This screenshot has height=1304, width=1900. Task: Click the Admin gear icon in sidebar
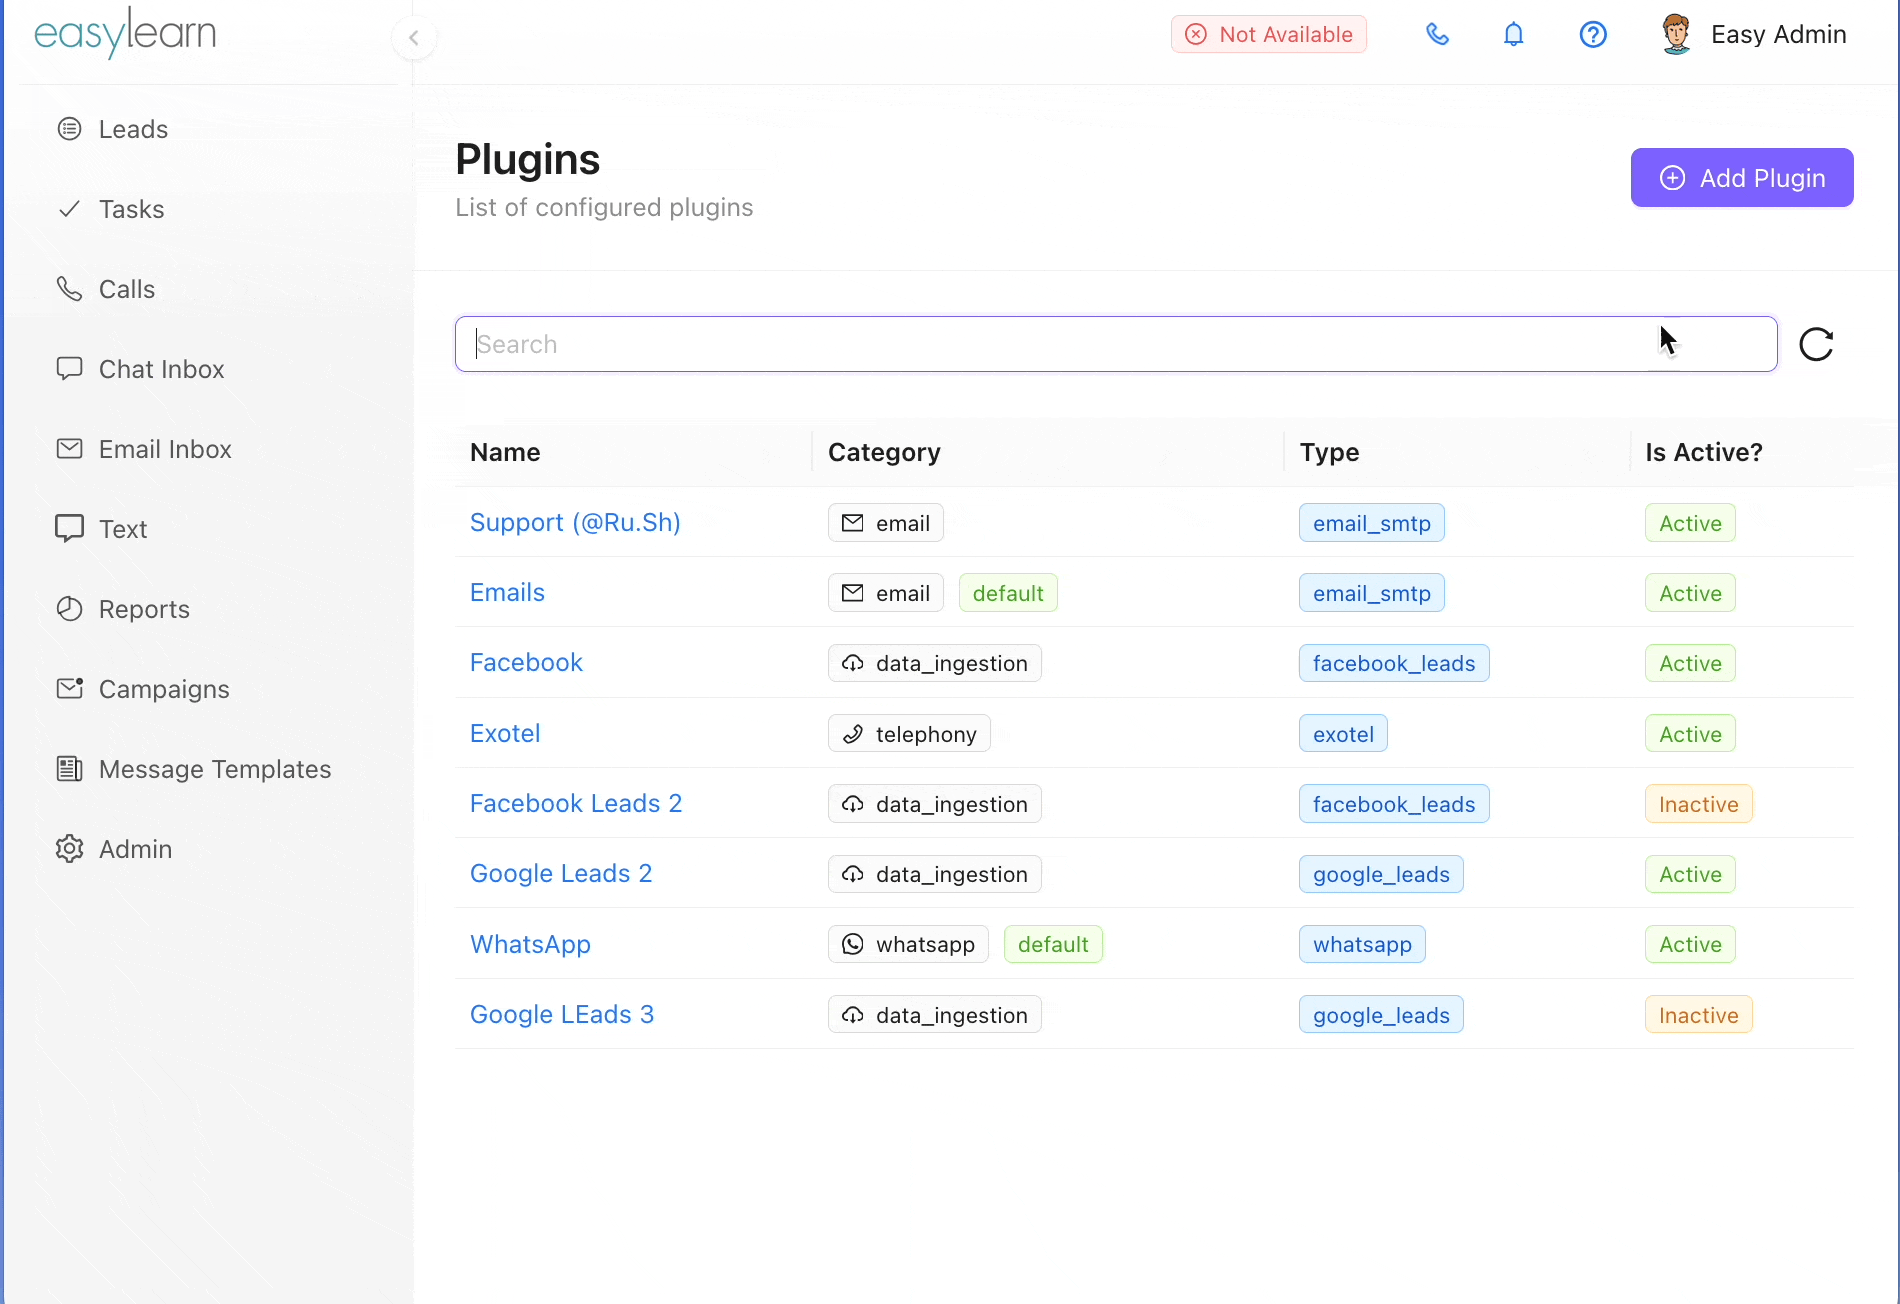[69, 849]
